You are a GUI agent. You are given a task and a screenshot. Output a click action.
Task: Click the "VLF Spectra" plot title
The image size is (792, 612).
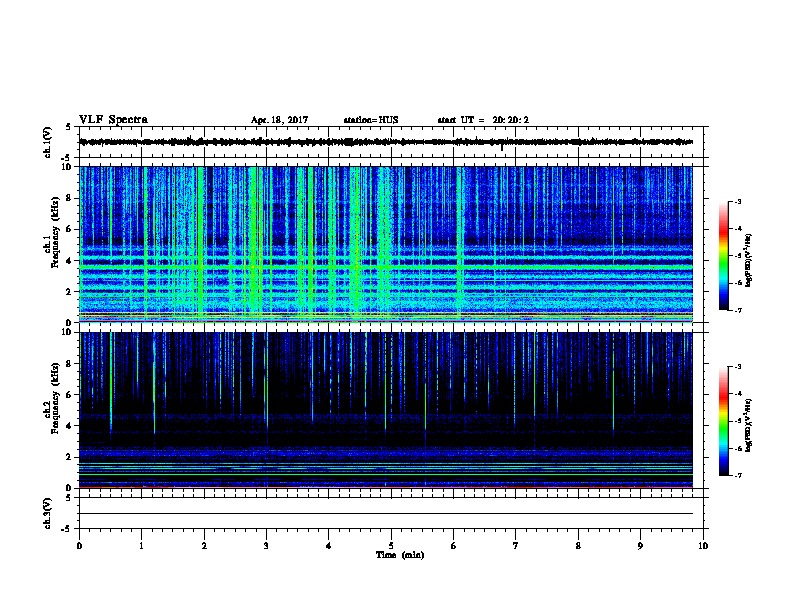pyautogui.click(x=113, y=120)
